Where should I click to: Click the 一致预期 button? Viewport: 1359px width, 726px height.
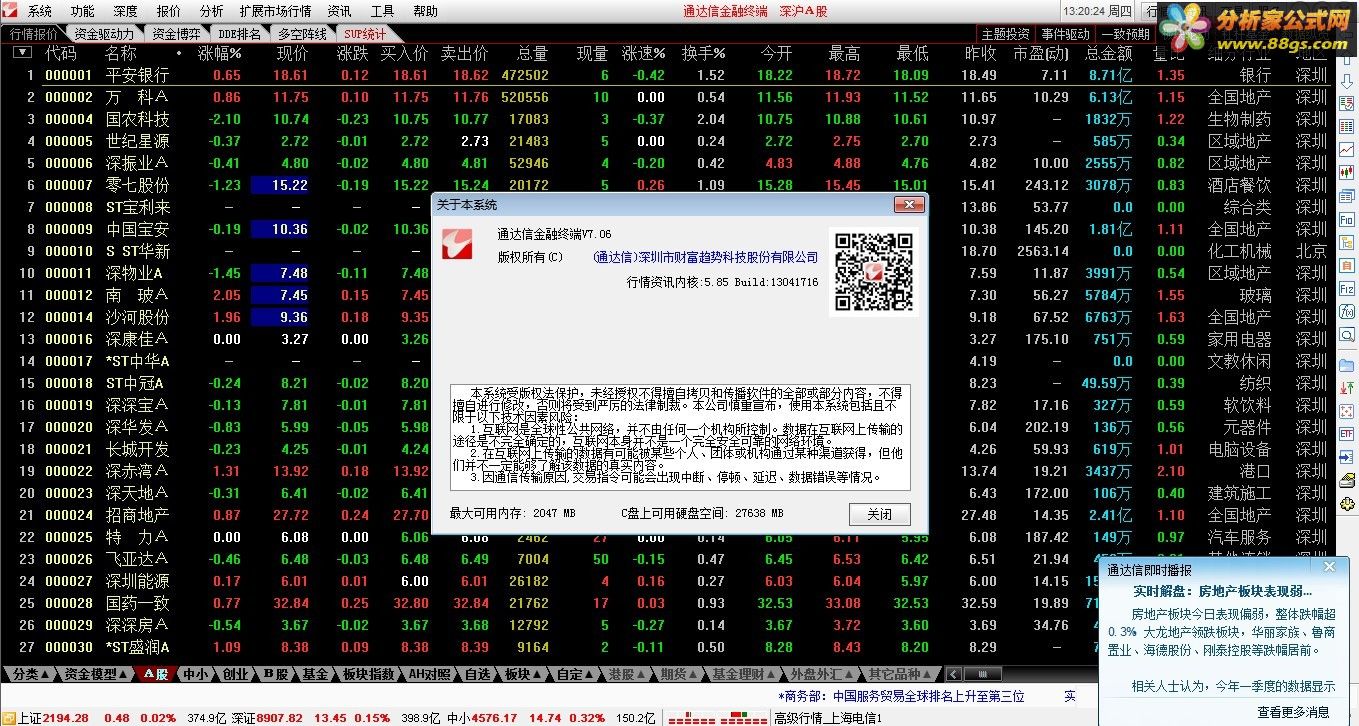click(x=1126, y=33)
